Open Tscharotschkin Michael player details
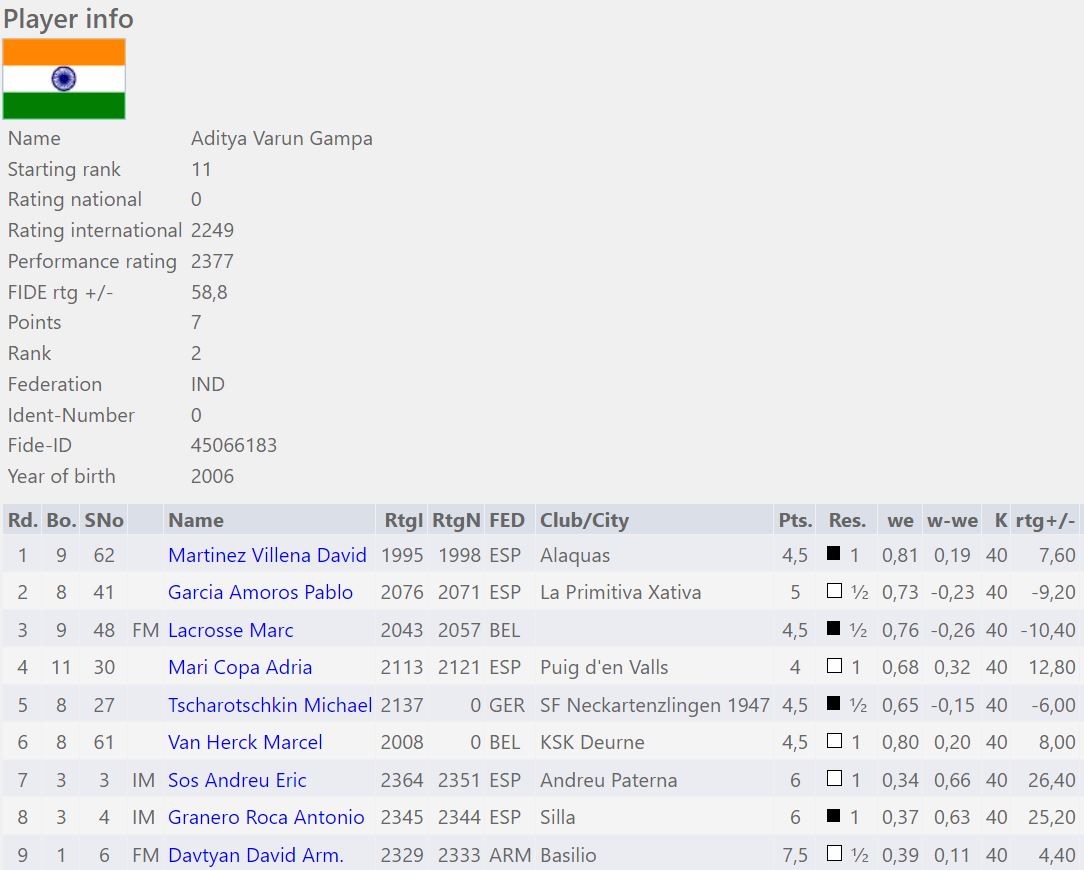The width and height of the screenshot is (1084, 870). (270, 705)
